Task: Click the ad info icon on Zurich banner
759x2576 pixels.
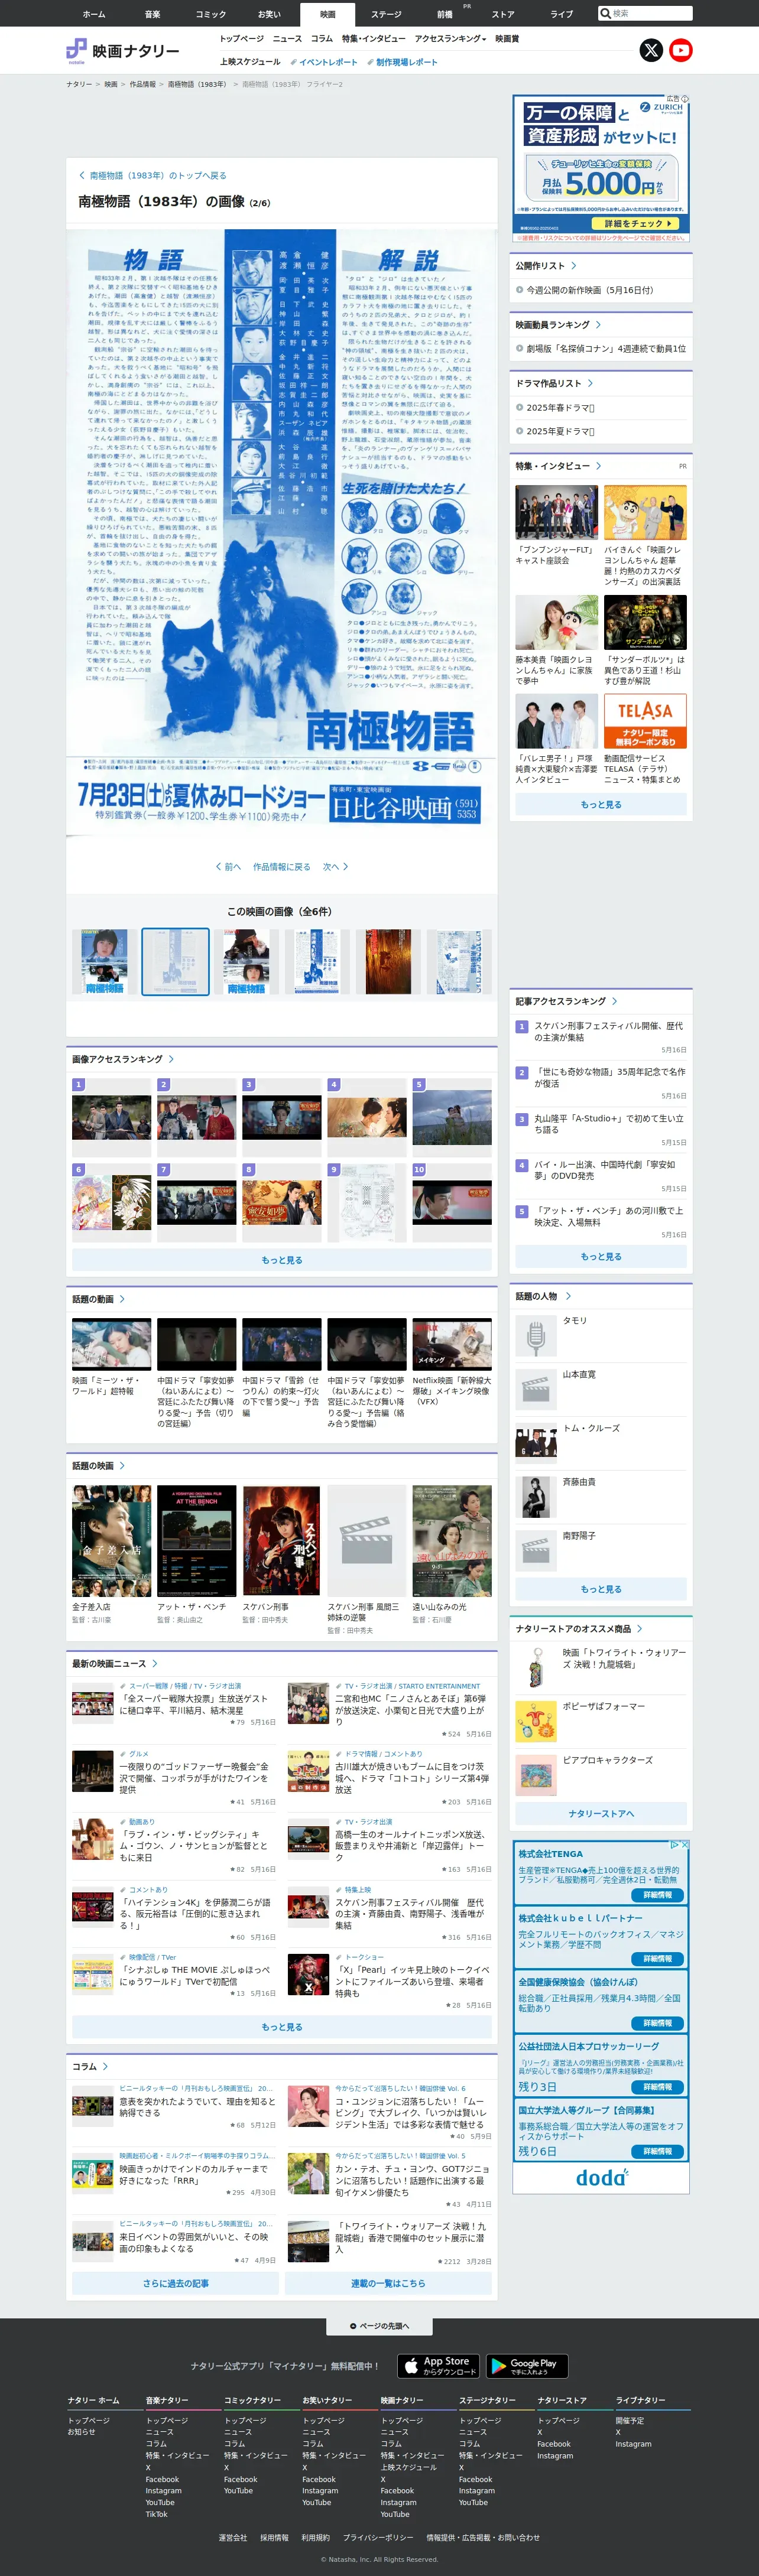Action: [x=685, y=98]
